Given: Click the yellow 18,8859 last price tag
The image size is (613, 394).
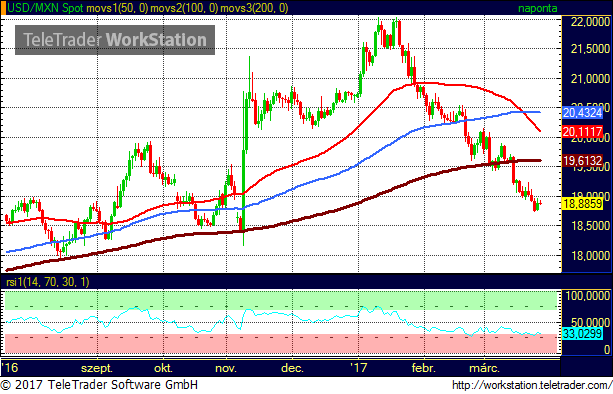Looking at the screenshot, I should (x=583, y=204).
